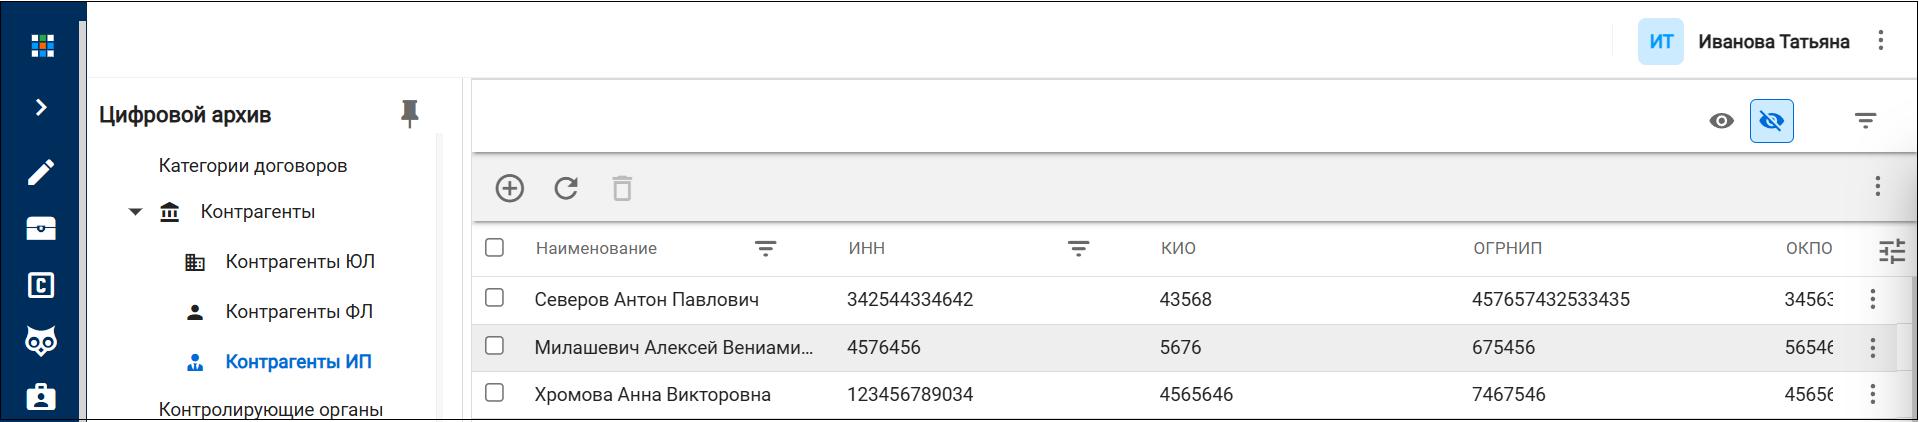Click the add record plus icon

pos(510,188)
